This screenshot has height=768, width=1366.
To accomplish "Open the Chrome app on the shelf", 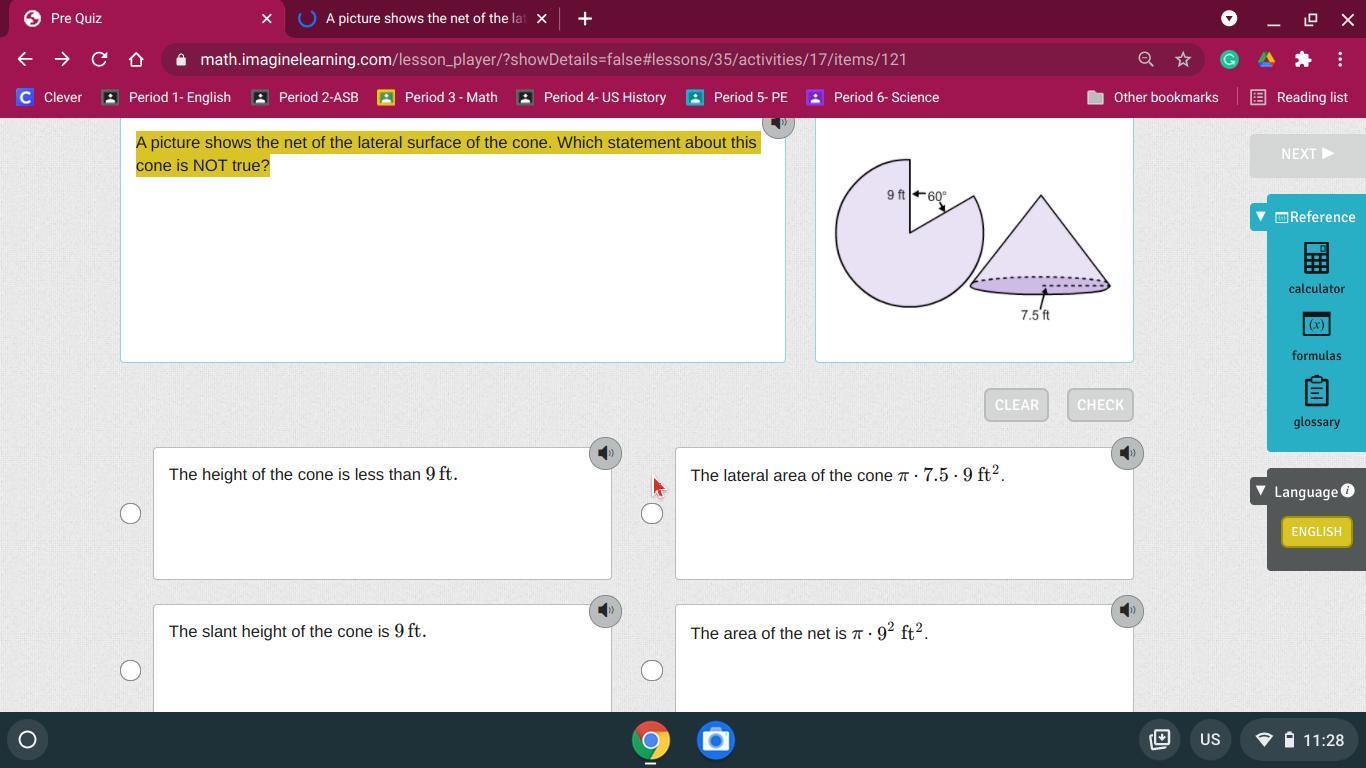I will click(x=650, y=740).
